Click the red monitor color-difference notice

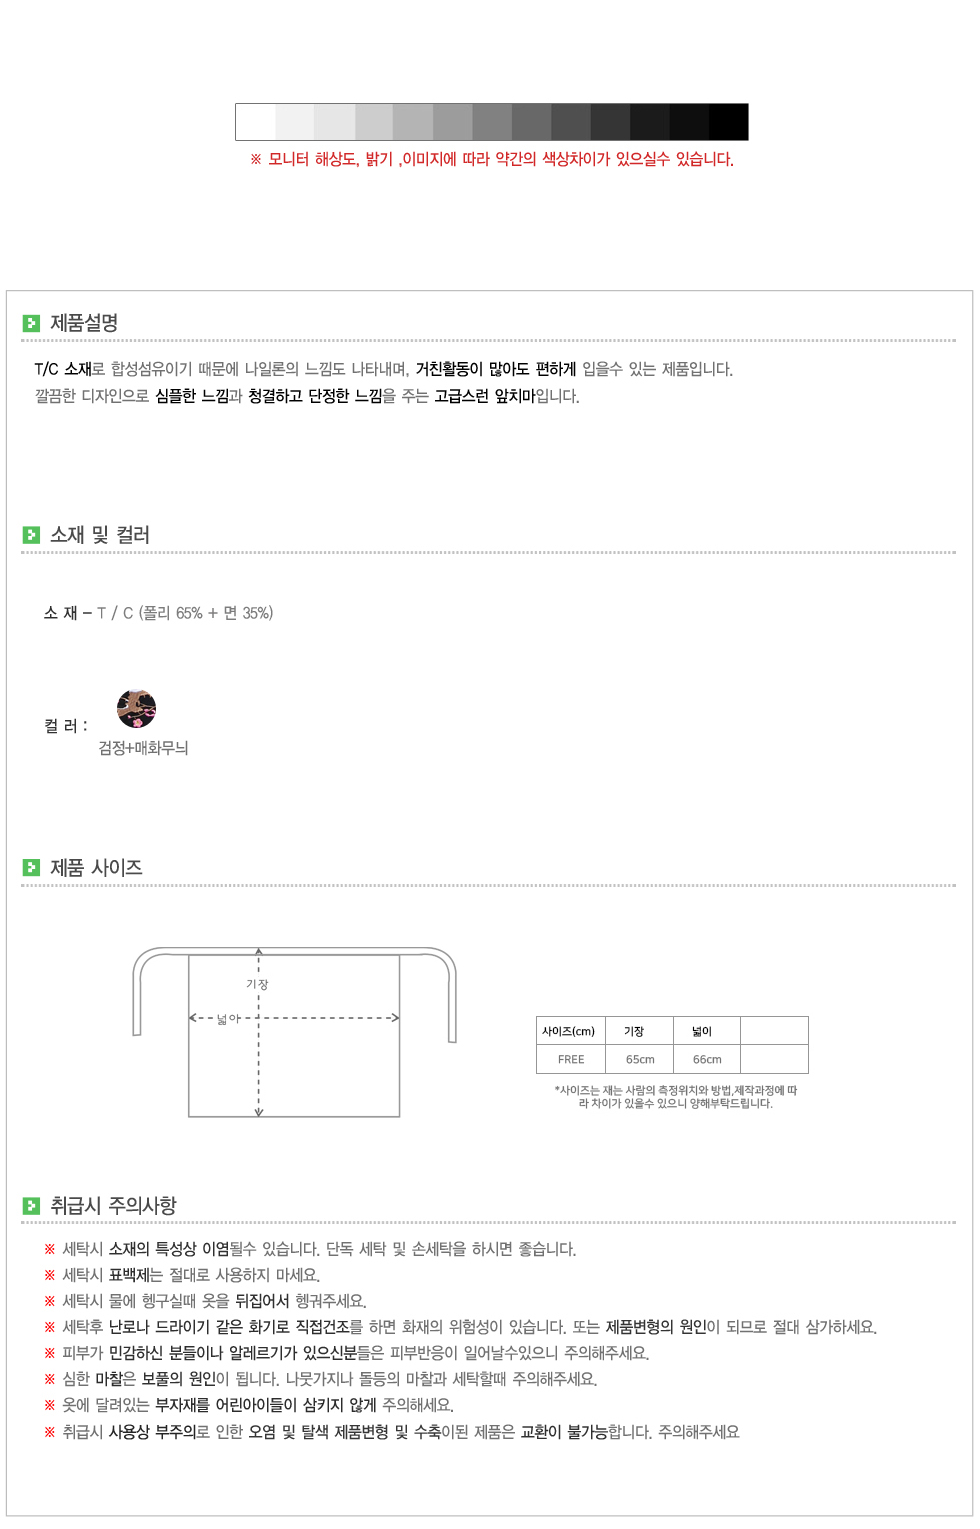pyautogui.click(x=491, y=159)
